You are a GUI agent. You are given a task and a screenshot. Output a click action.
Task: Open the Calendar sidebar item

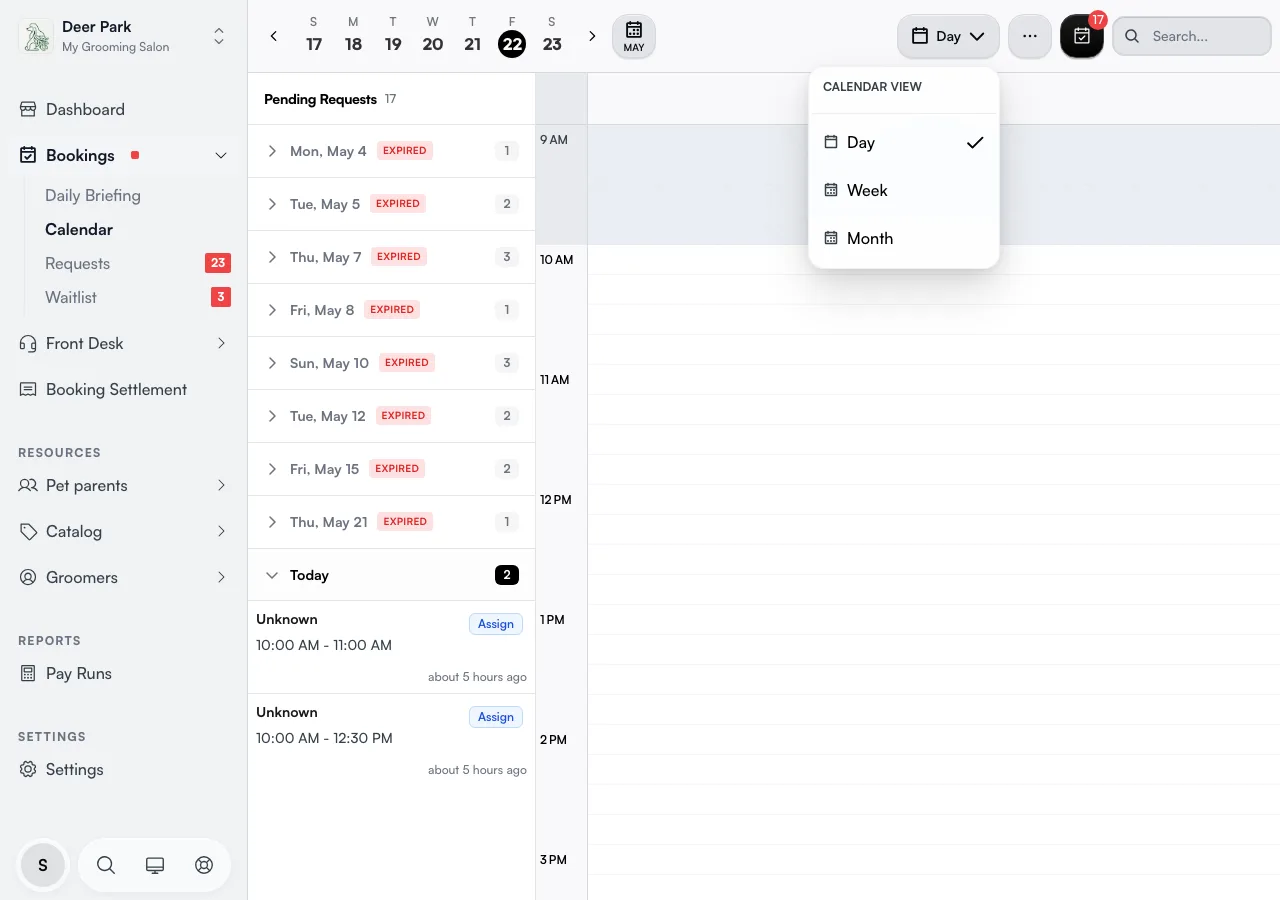click(79, 229)
